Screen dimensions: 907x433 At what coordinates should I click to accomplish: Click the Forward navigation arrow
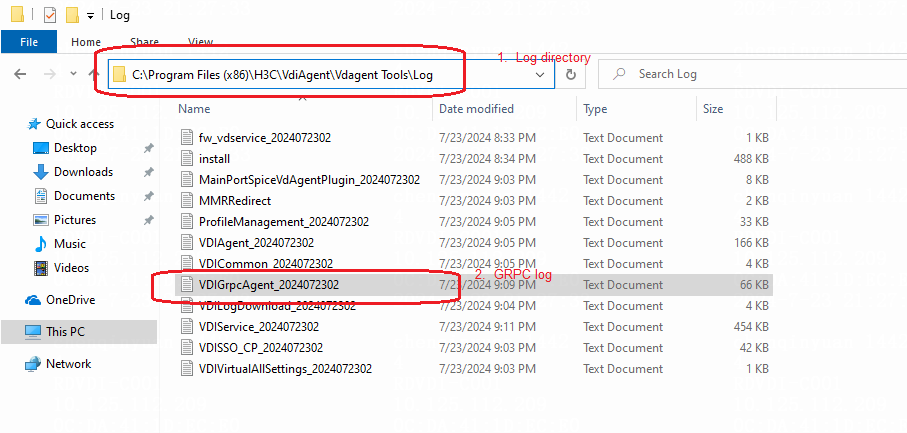pos(50,74)
